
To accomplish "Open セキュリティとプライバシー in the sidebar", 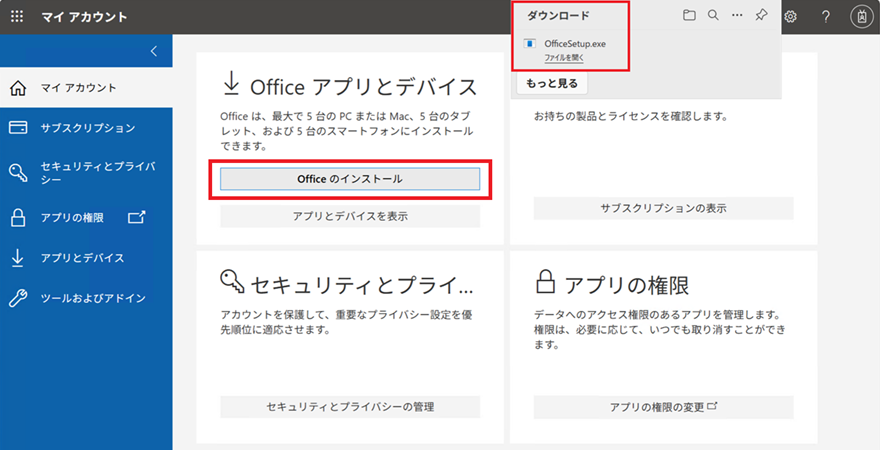I will click(x=86, y=172).
